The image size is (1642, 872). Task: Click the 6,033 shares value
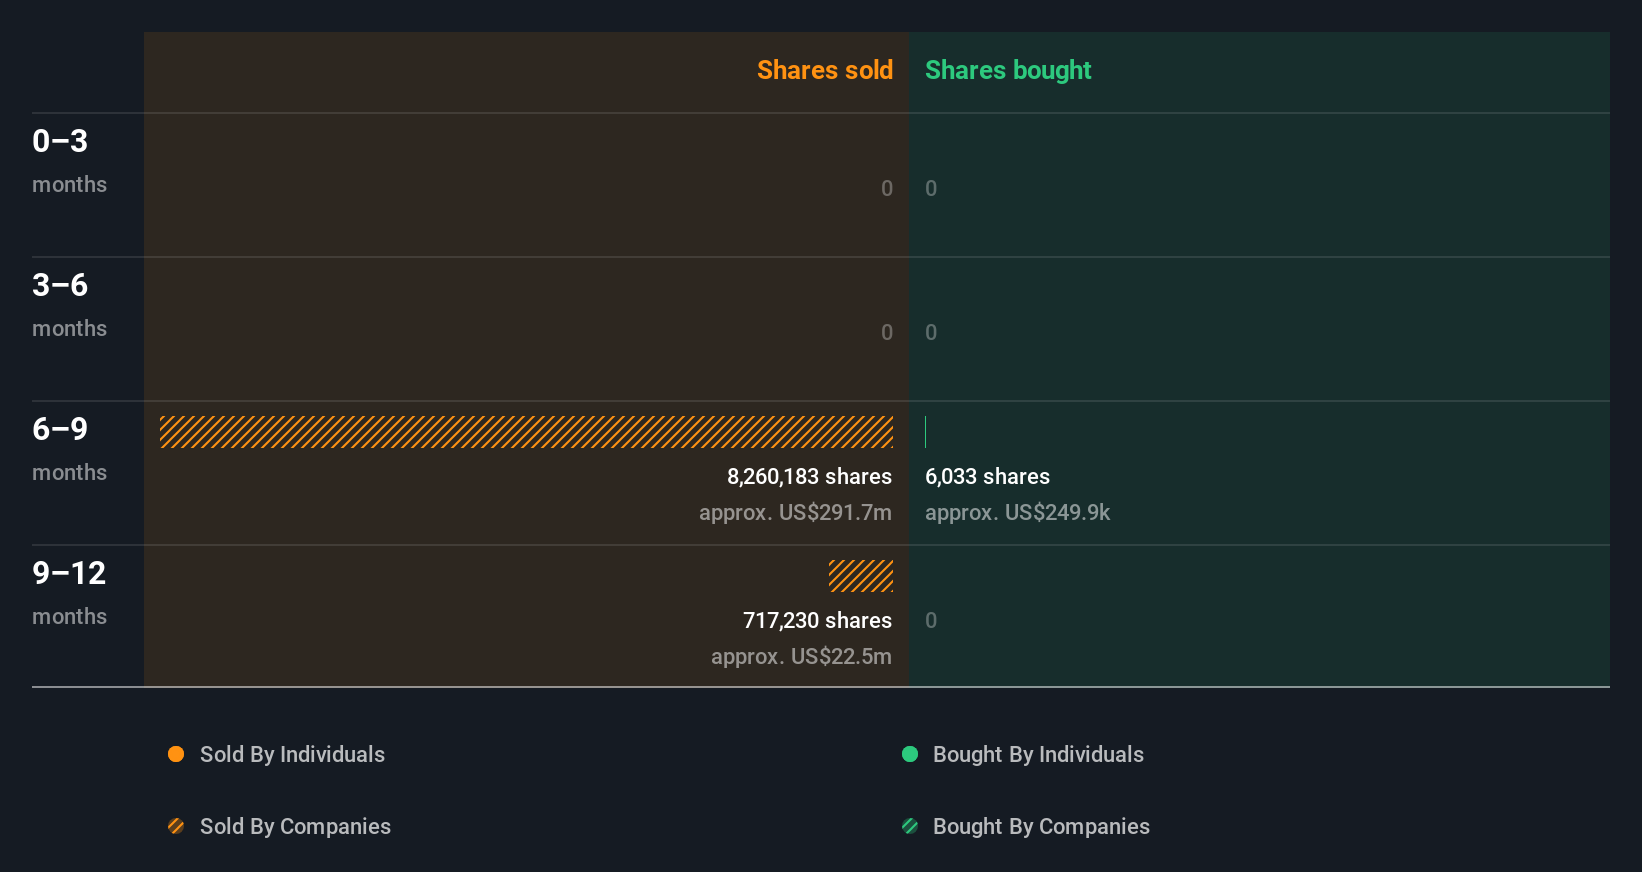[x=987, y=476]
